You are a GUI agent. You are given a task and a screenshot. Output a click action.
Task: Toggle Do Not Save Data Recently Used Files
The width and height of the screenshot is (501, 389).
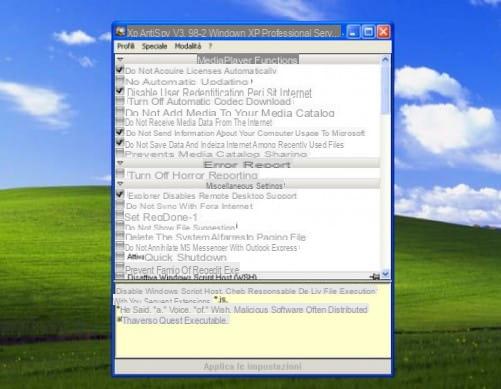click(x=120, y=142)
